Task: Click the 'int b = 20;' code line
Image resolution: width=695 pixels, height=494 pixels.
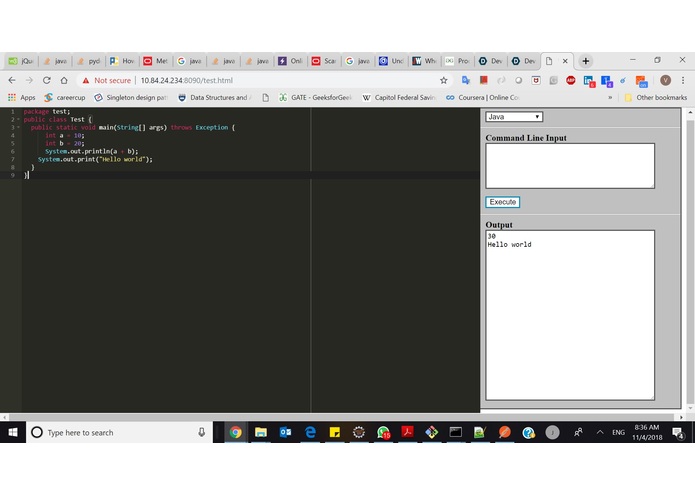Action: 64,144
